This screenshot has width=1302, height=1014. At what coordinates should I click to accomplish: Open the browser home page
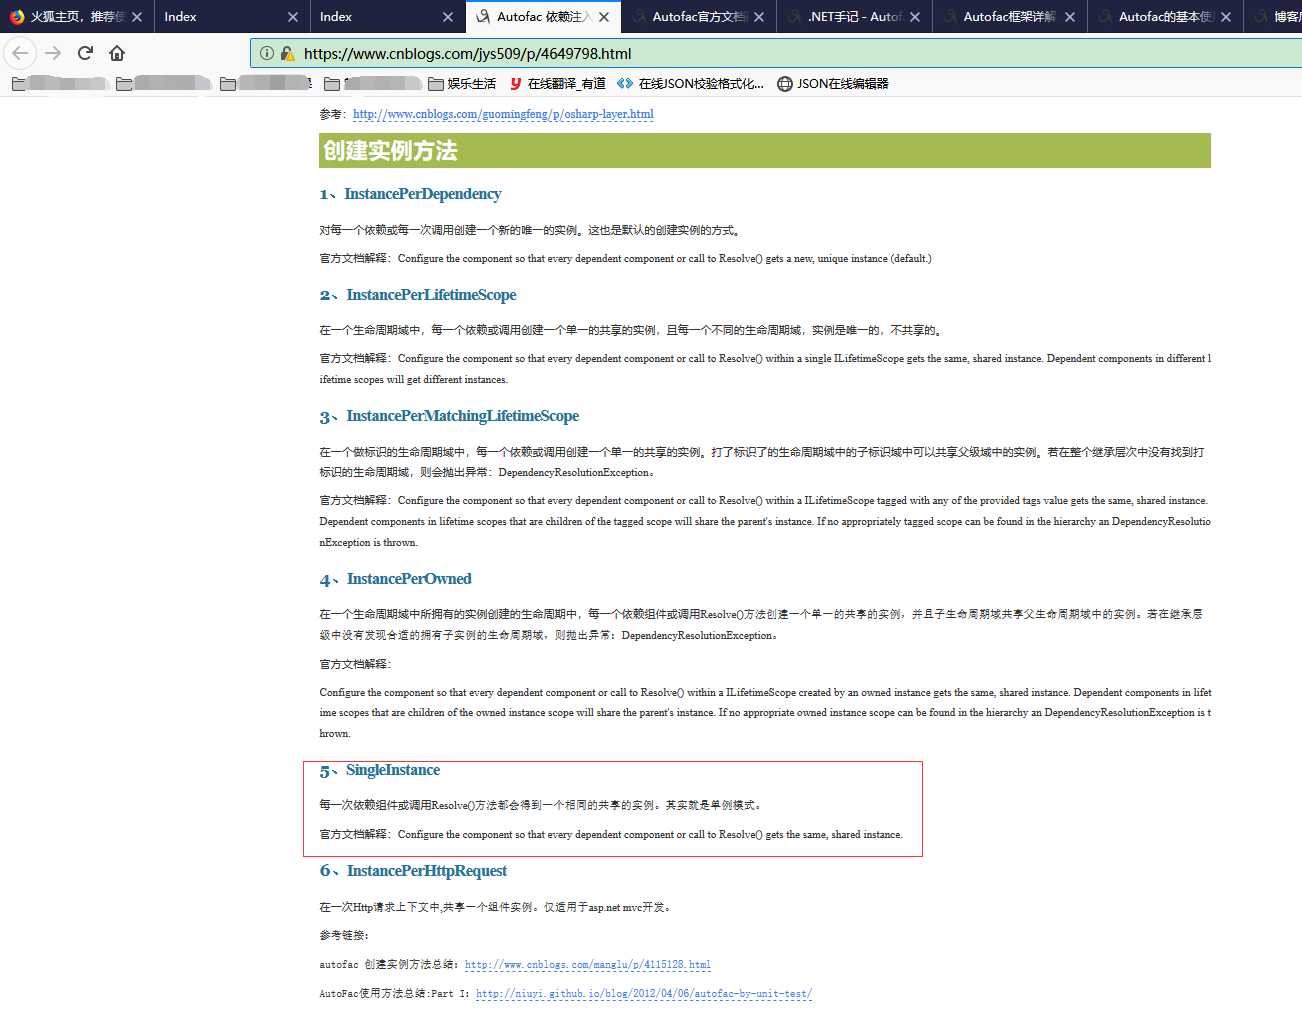117,53
